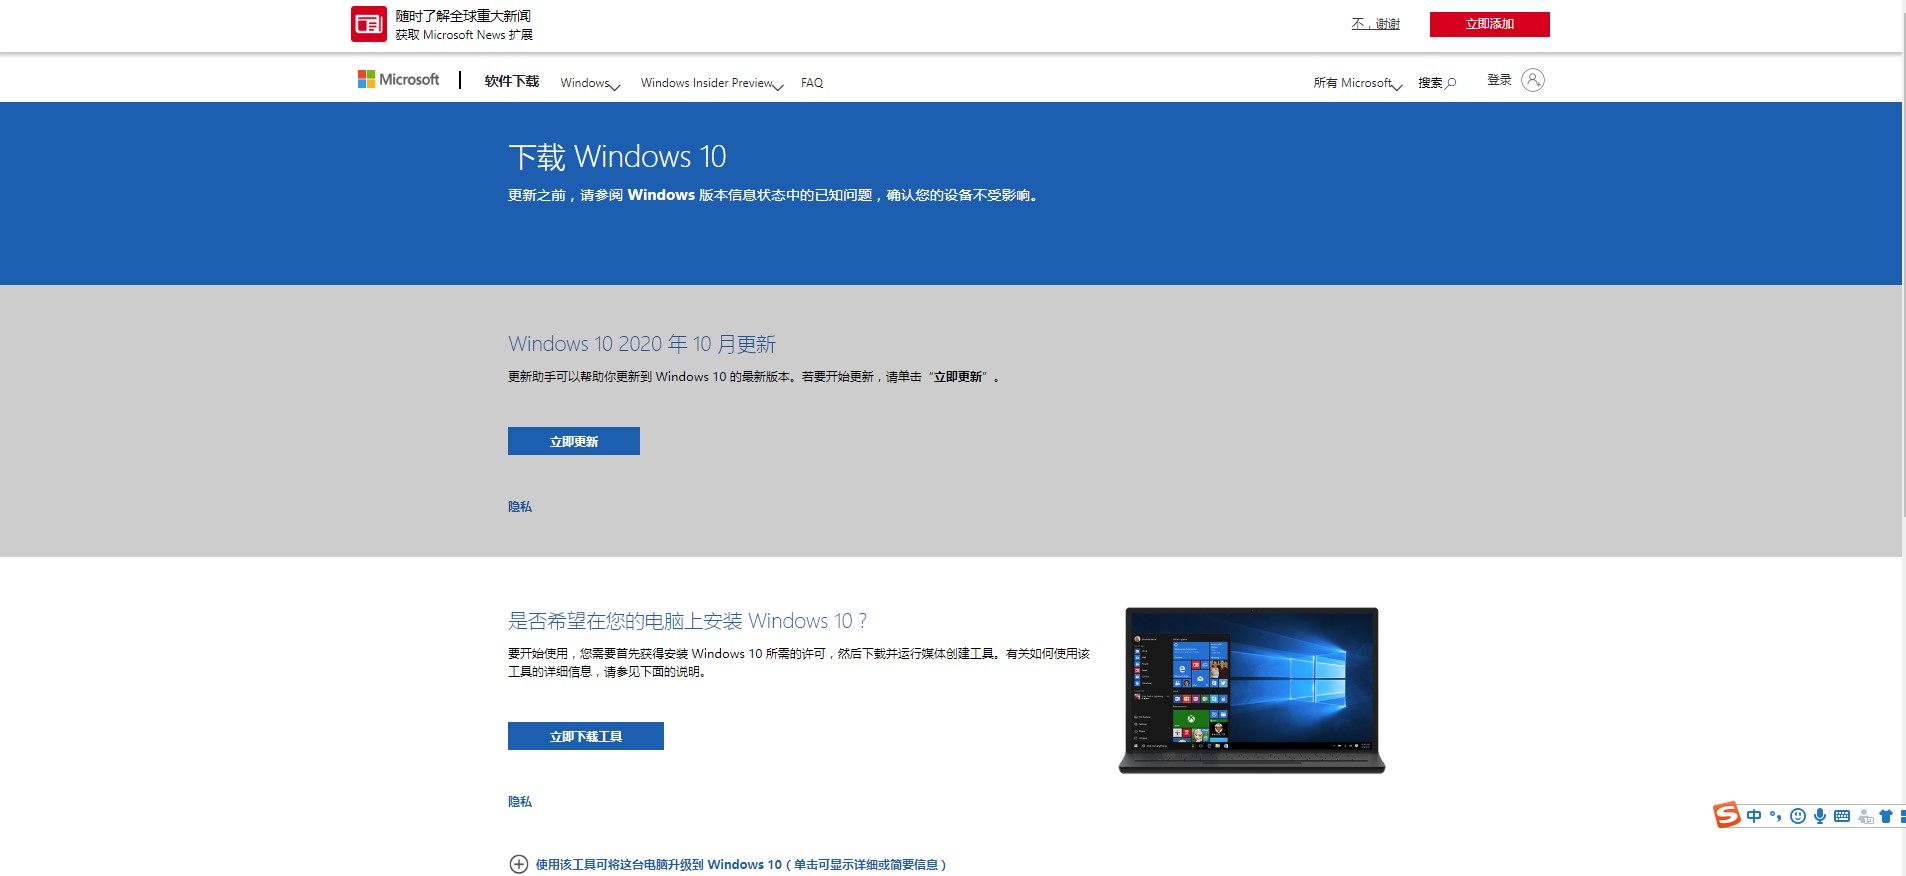The height and width of the screenshot is (876, 1906).
Task: Click the 是否希望在您的电脑上安装 Windows 10 heading
Action: (687, 621)
